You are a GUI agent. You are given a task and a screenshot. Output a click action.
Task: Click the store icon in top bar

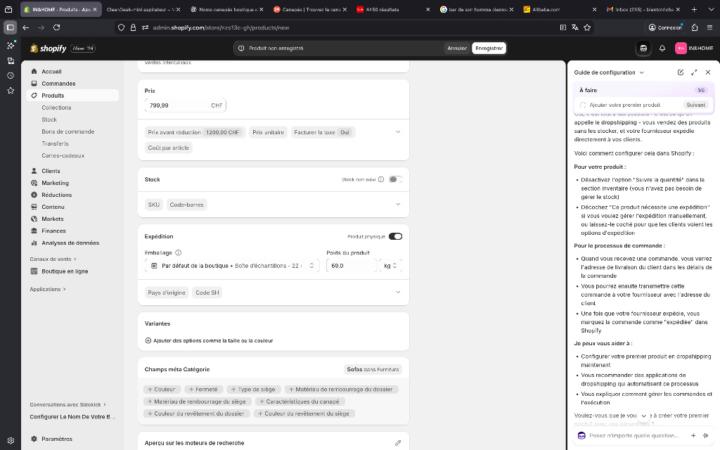click(643, 48)
